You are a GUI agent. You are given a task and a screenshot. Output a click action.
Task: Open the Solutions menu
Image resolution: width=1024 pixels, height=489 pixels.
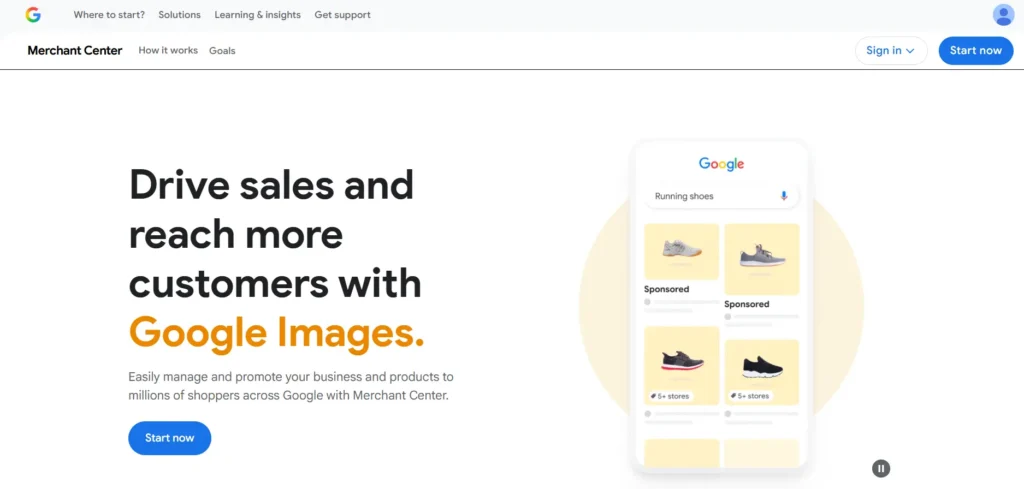pos(180,14)
